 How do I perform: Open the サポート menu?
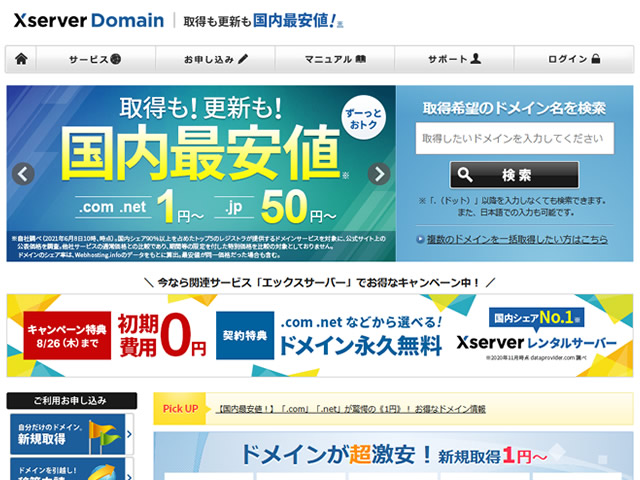click(454, 59)
